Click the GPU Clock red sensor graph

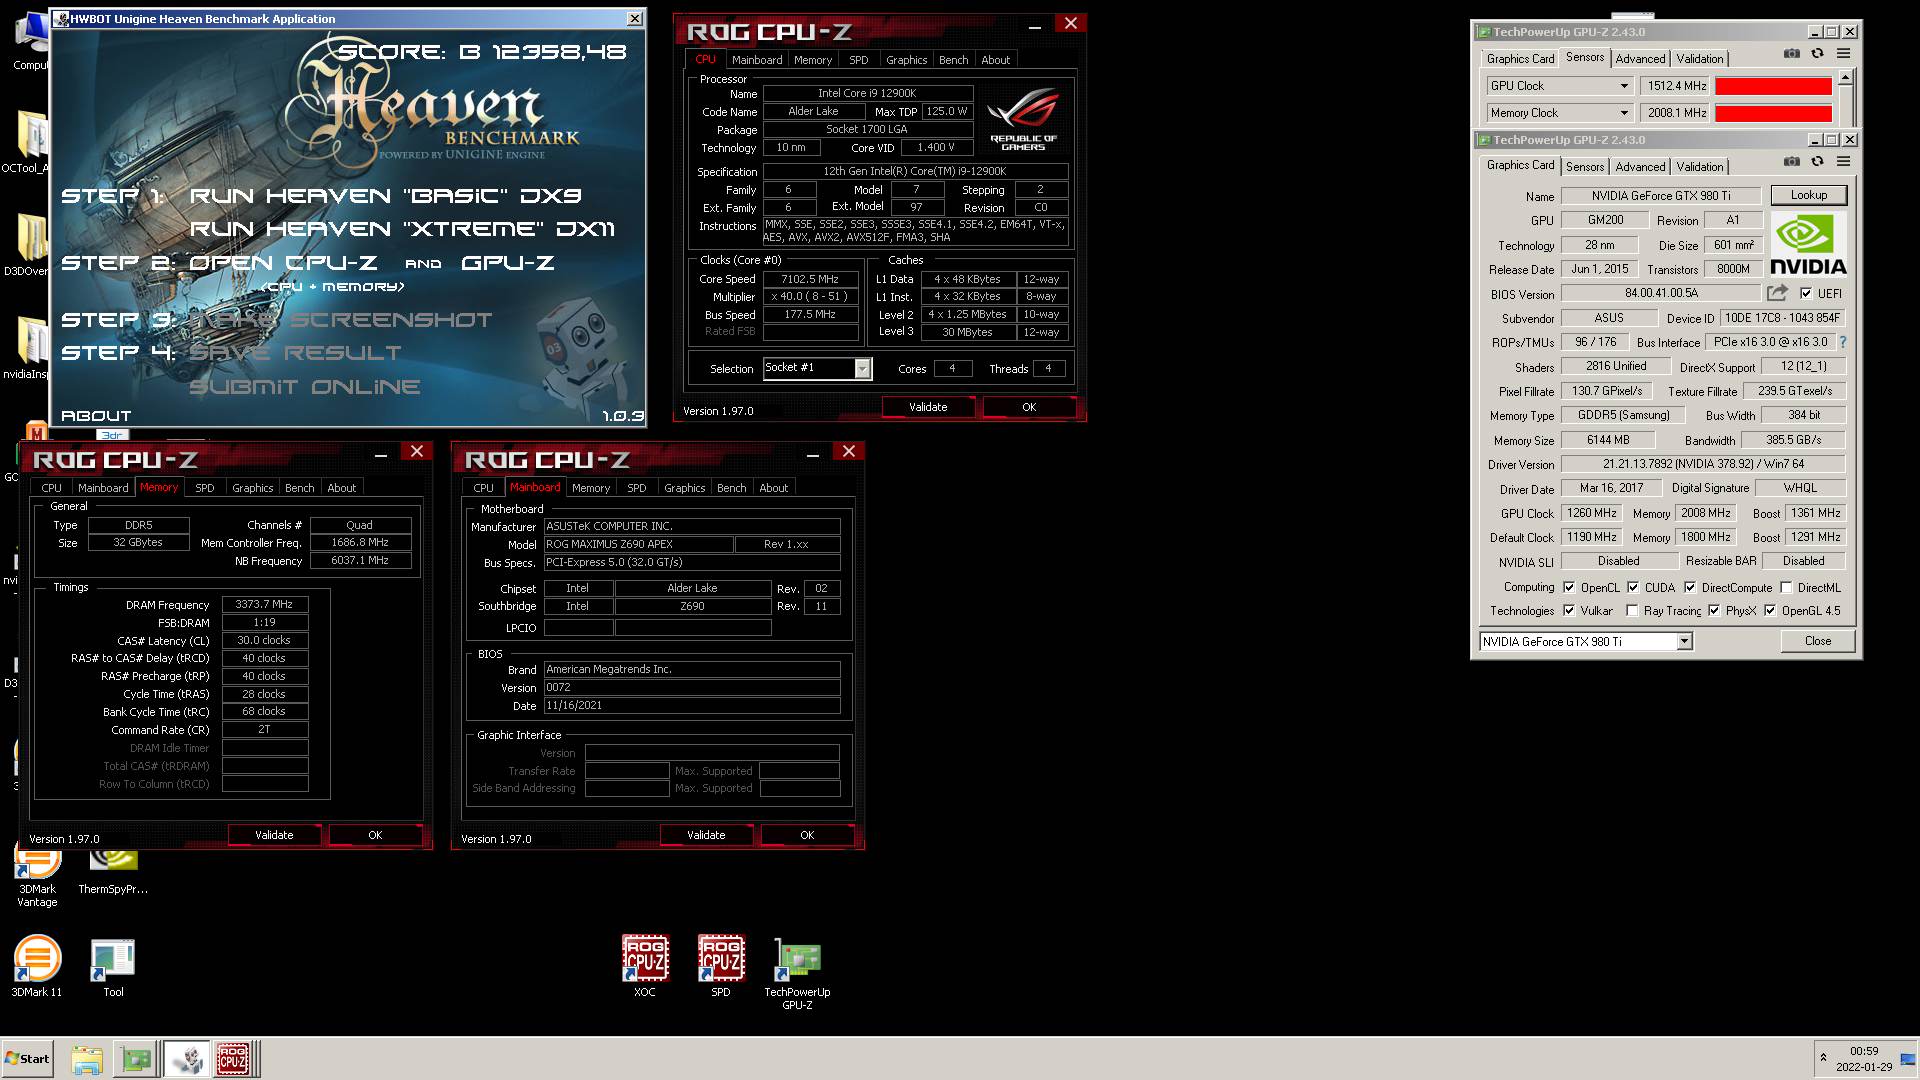click(x=1773, y=86)
